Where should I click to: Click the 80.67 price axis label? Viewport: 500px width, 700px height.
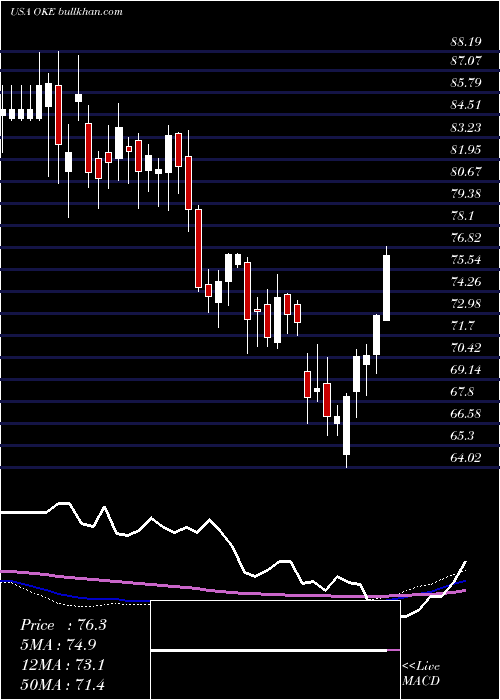[x=466, y=171]
